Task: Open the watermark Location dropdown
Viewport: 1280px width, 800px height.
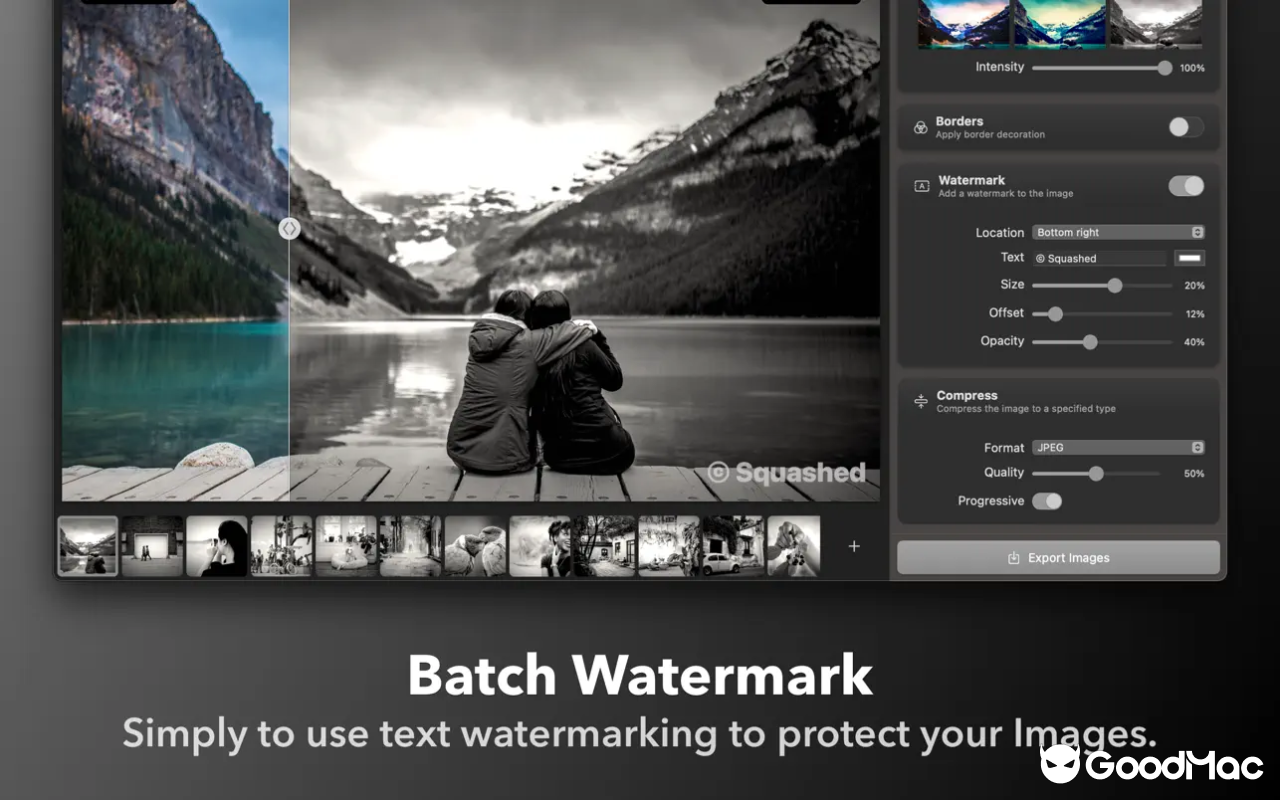Action: tap(1117, 232)
